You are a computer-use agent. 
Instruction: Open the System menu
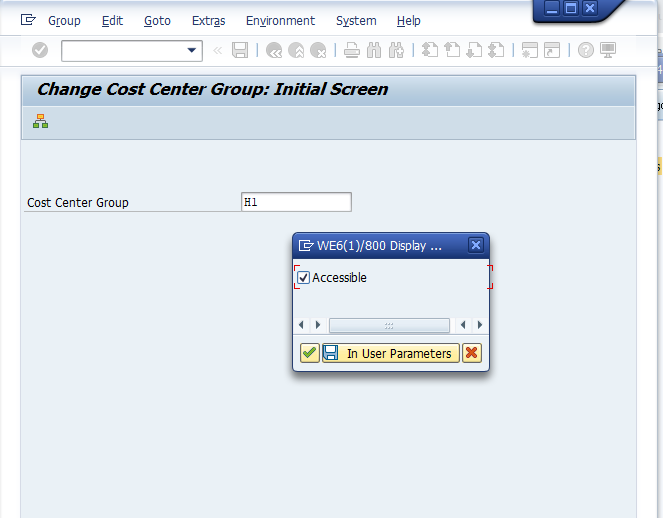click(x=356, y=20)
